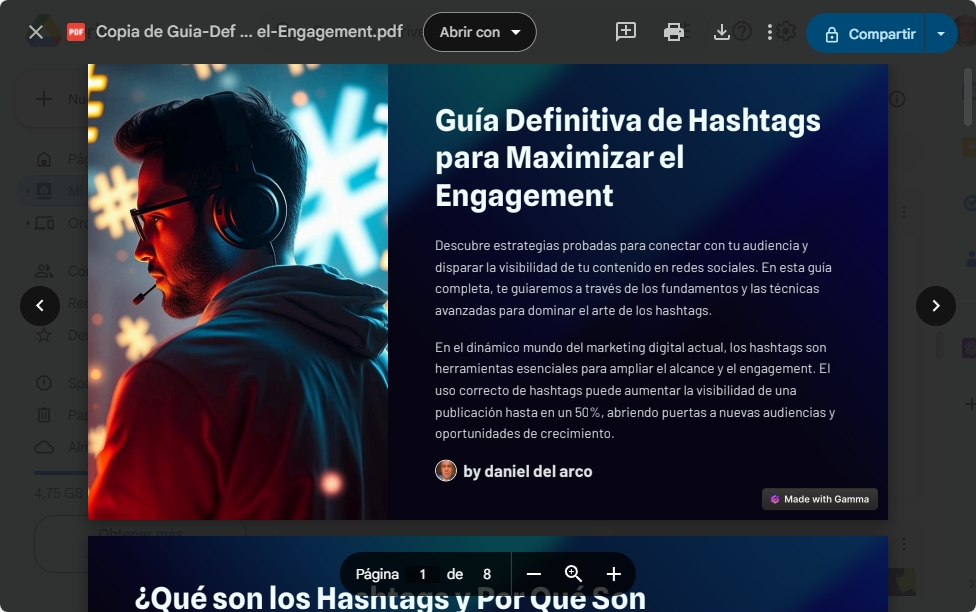Download the PDF file

[x=722, y=32]
